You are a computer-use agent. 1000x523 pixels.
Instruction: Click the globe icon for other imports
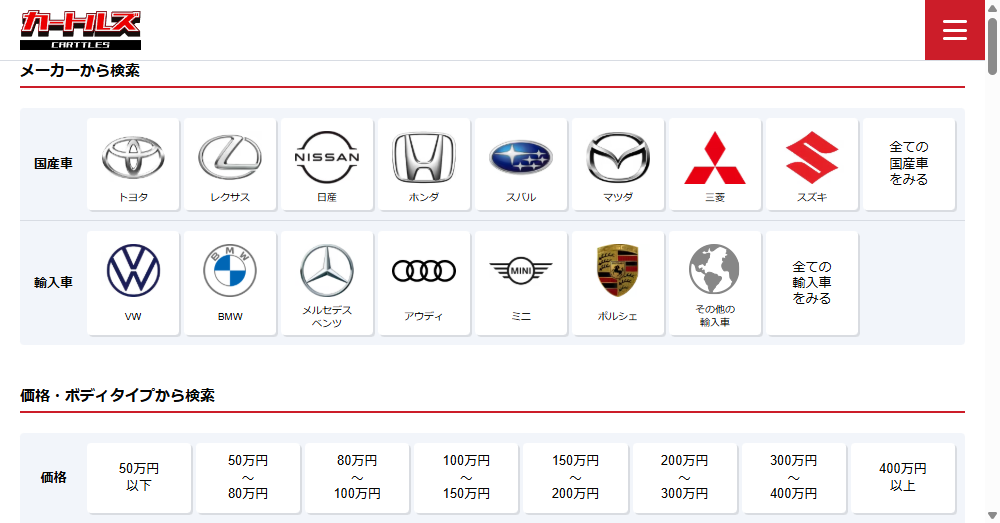point(714,269)
